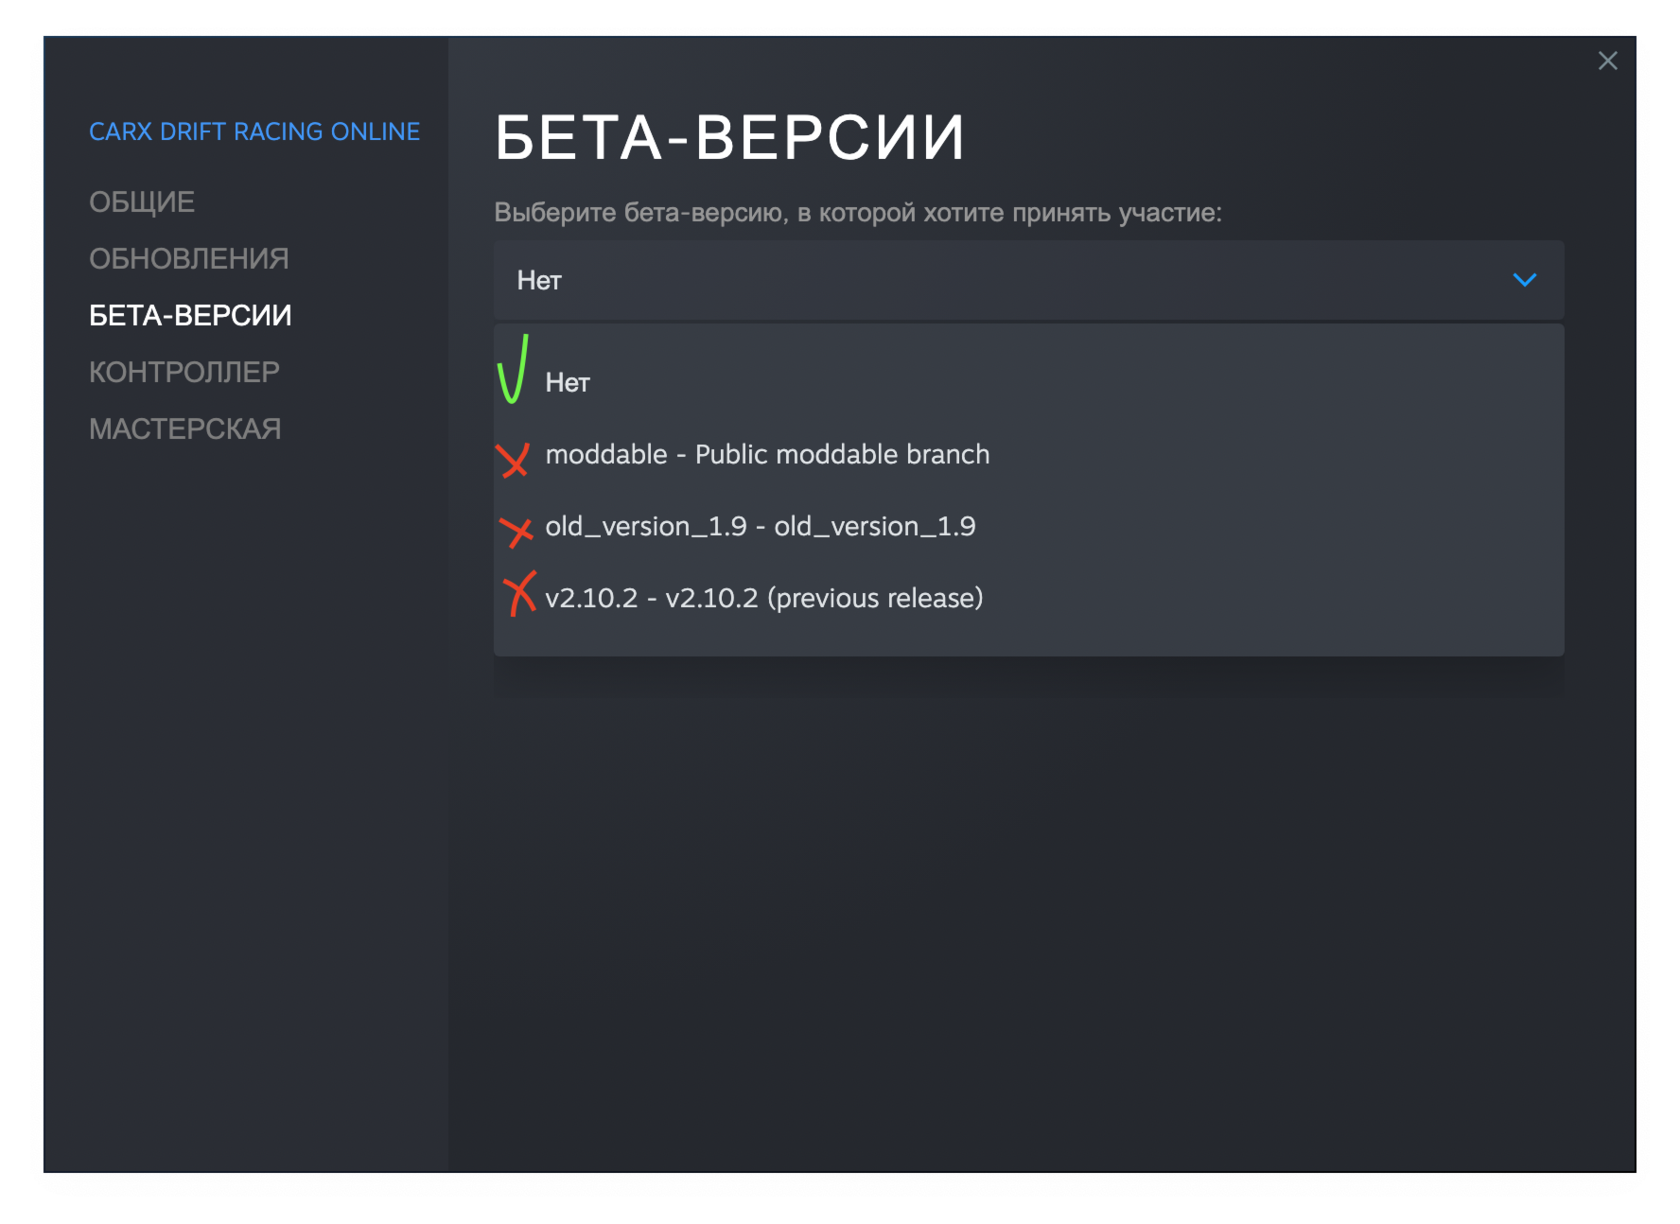Go to the КОНТРОЛЛЕР section

coord(184,372)
